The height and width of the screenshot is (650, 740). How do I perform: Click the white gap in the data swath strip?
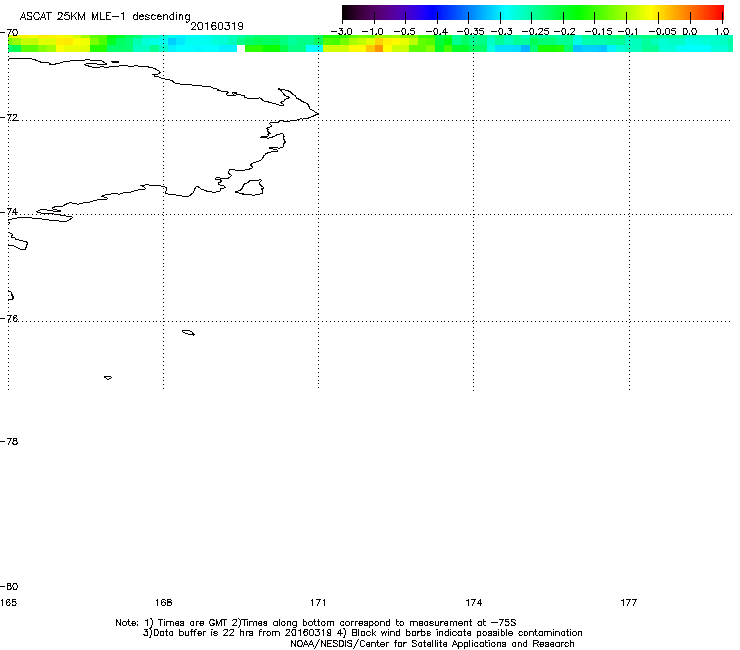pyautogui.click(x=241, y=49)
